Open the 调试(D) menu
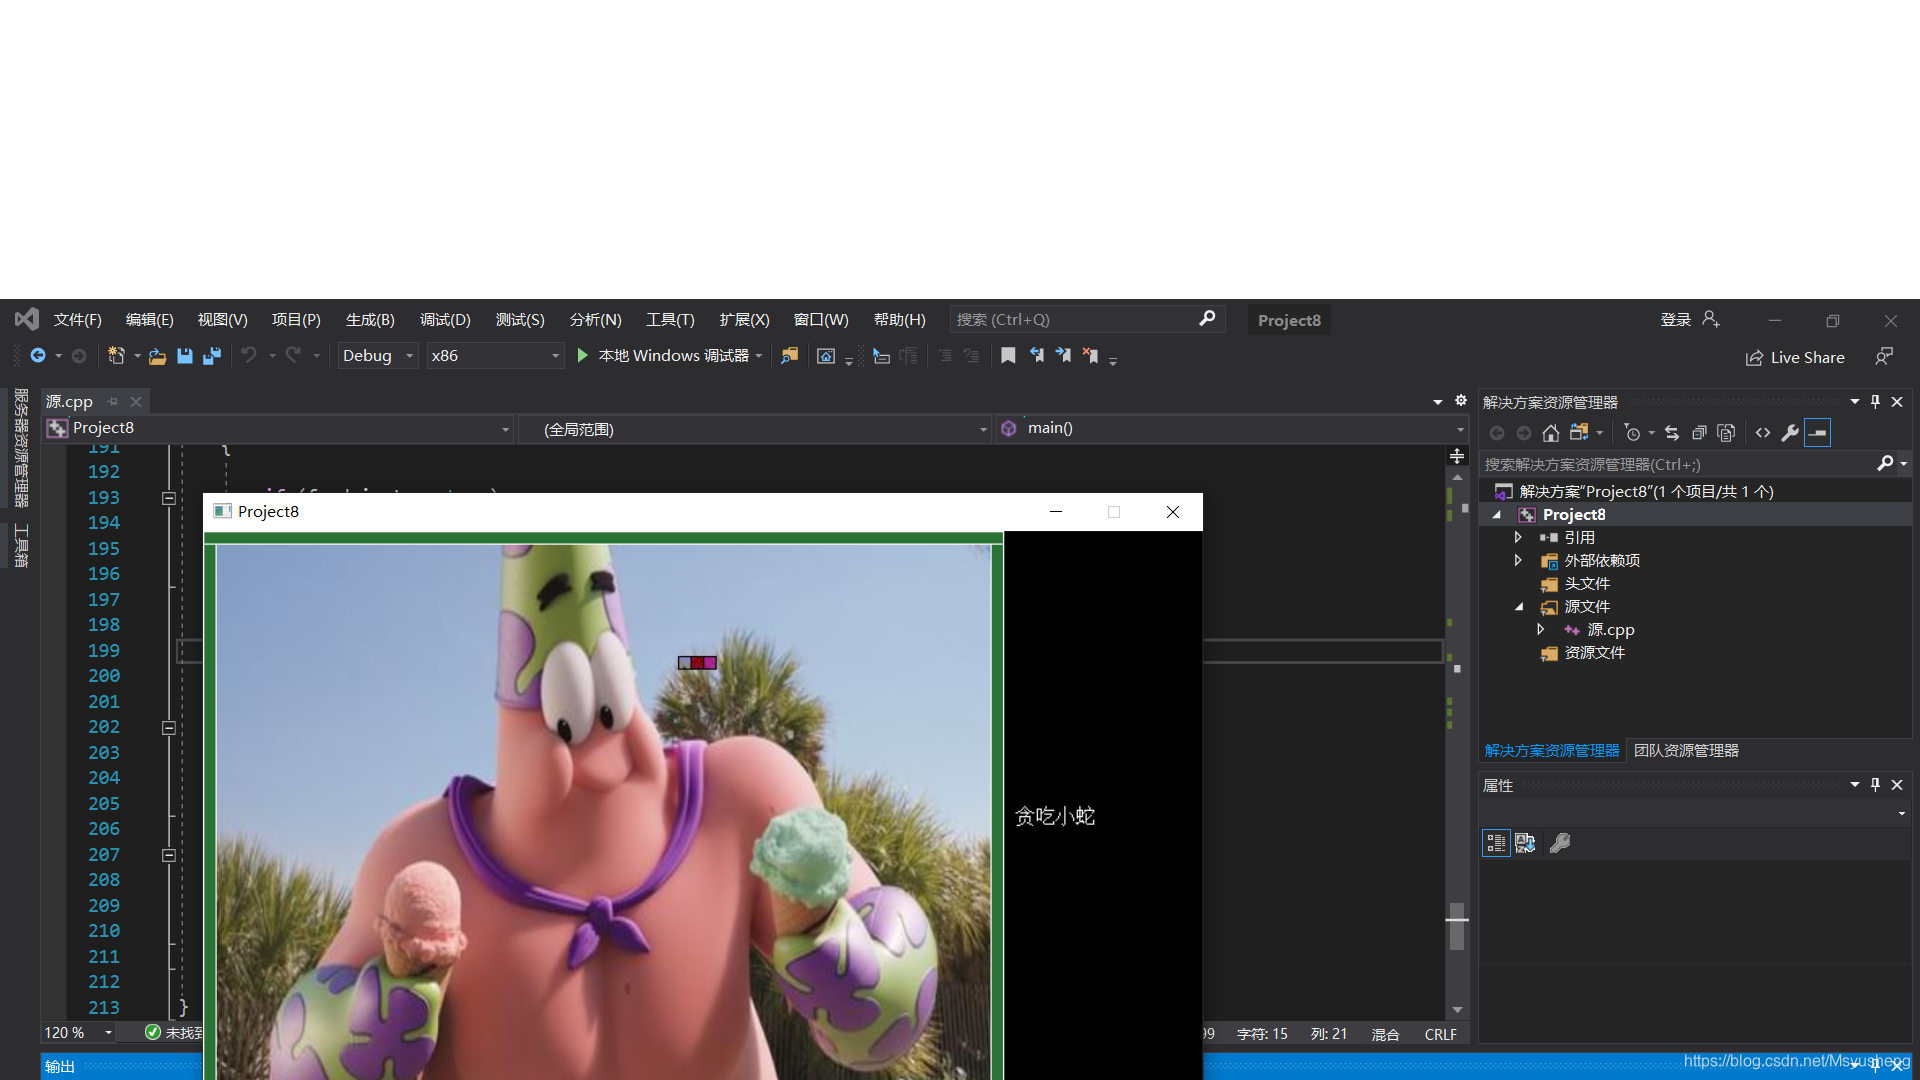This screenshot has width=1920, height=1080. click(444, 319)
